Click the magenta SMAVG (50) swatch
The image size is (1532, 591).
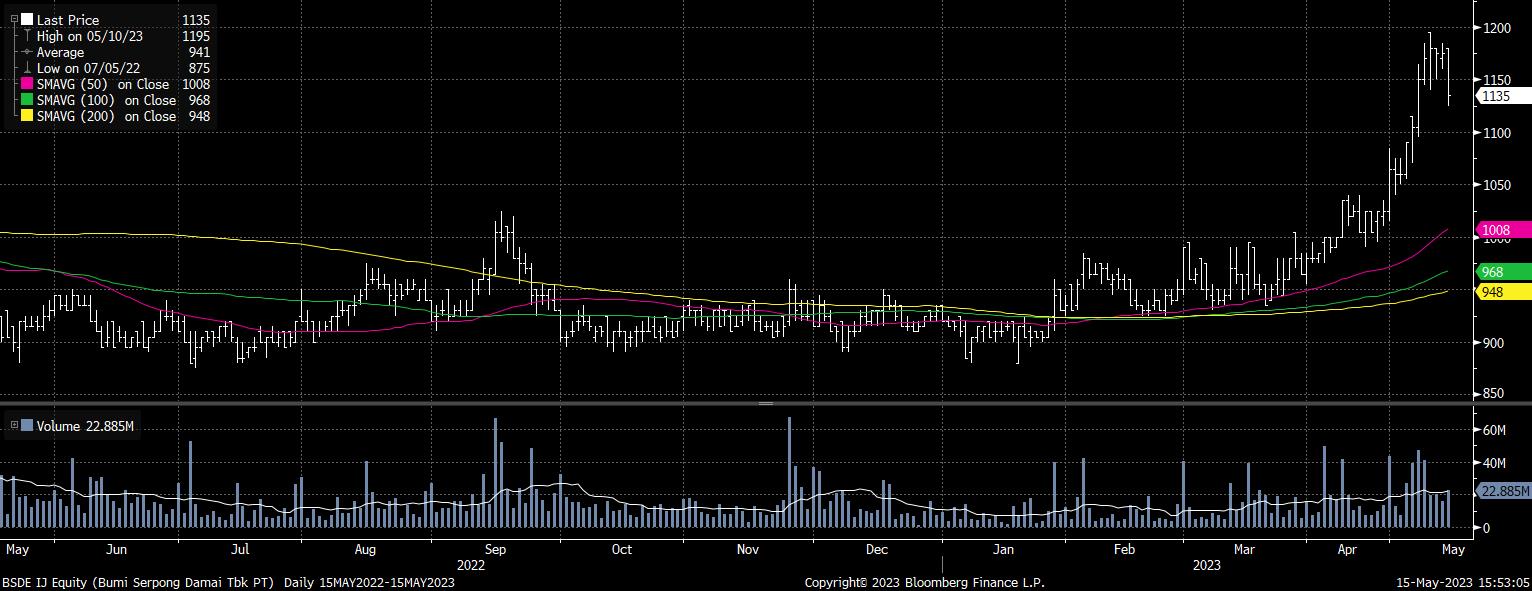[27, 84]
